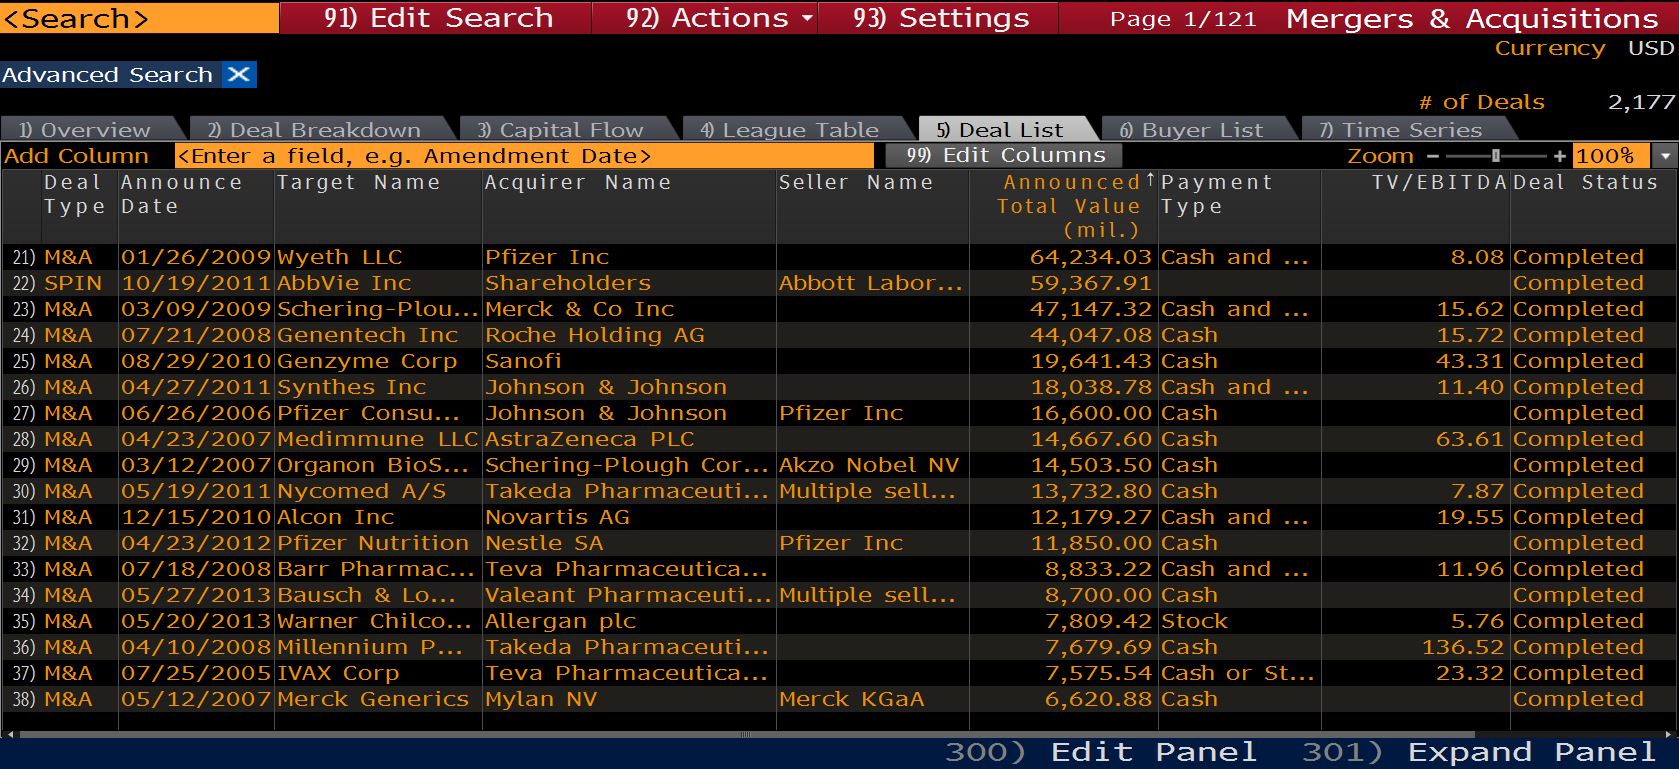
Task: Click 91) Edit Search
Action: (x=437, y=18)
